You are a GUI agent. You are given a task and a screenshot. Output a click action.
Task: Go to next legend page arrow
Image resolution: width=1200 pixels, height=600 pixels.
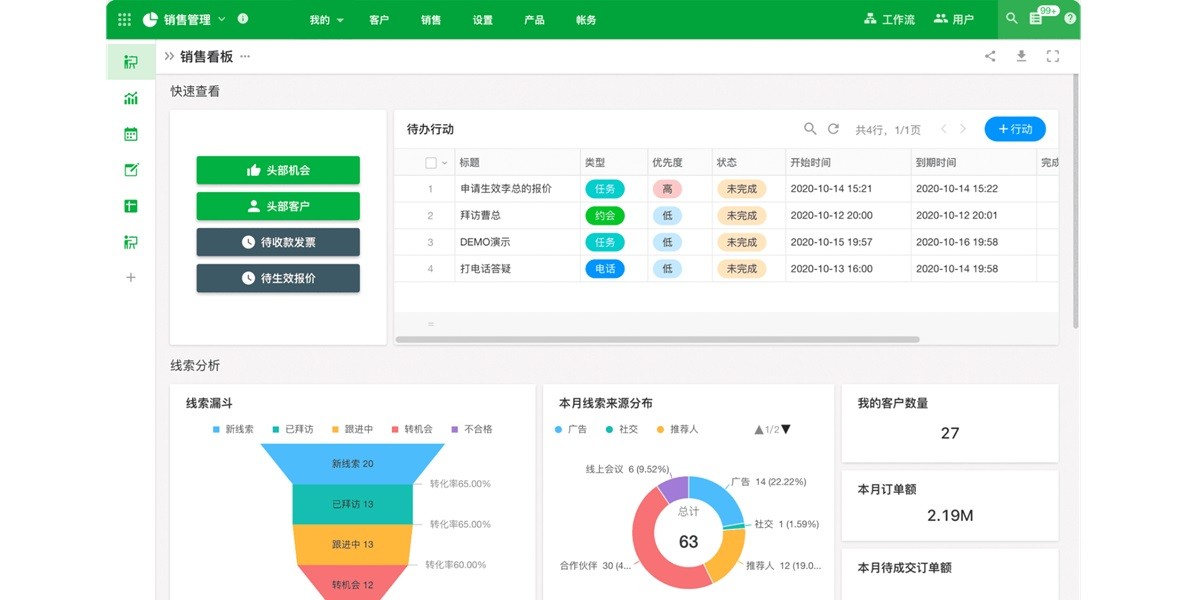click(786, 429)
